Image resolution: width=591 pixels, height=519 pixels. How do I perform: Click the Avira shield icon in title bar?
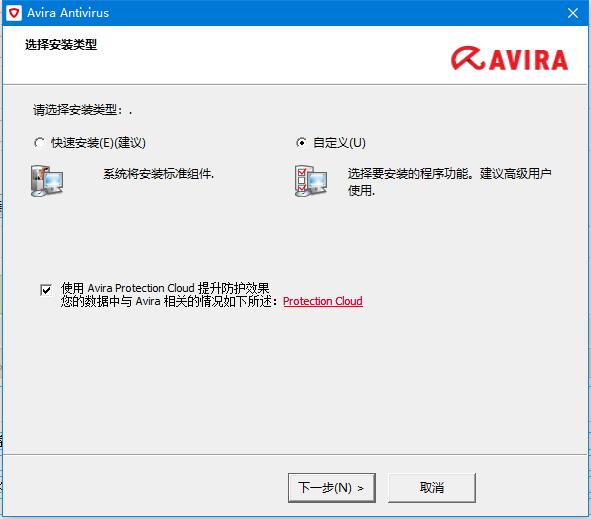pyautogui.click(x=14, y=13)
